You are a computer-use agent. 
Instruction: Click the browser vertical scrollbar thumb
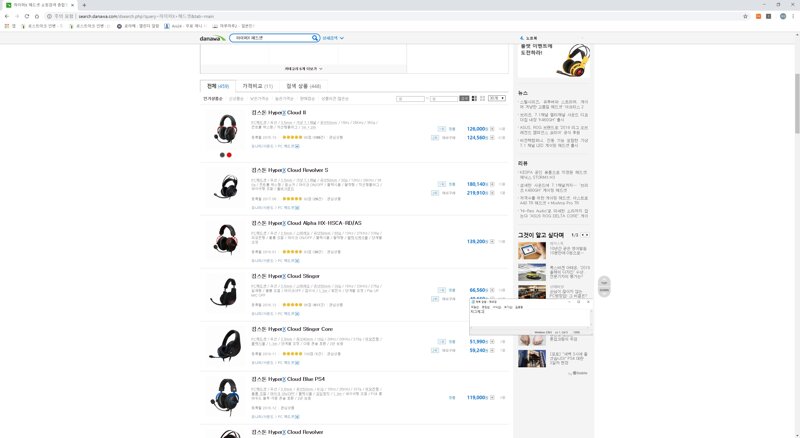(x=797, y=103)
